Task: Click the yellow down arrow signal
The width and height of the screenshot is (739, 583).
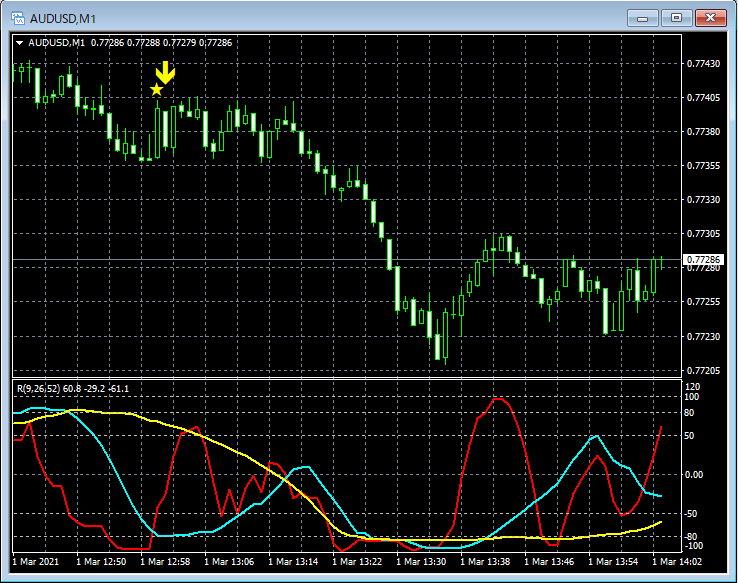Action: (x=165, y=72)
